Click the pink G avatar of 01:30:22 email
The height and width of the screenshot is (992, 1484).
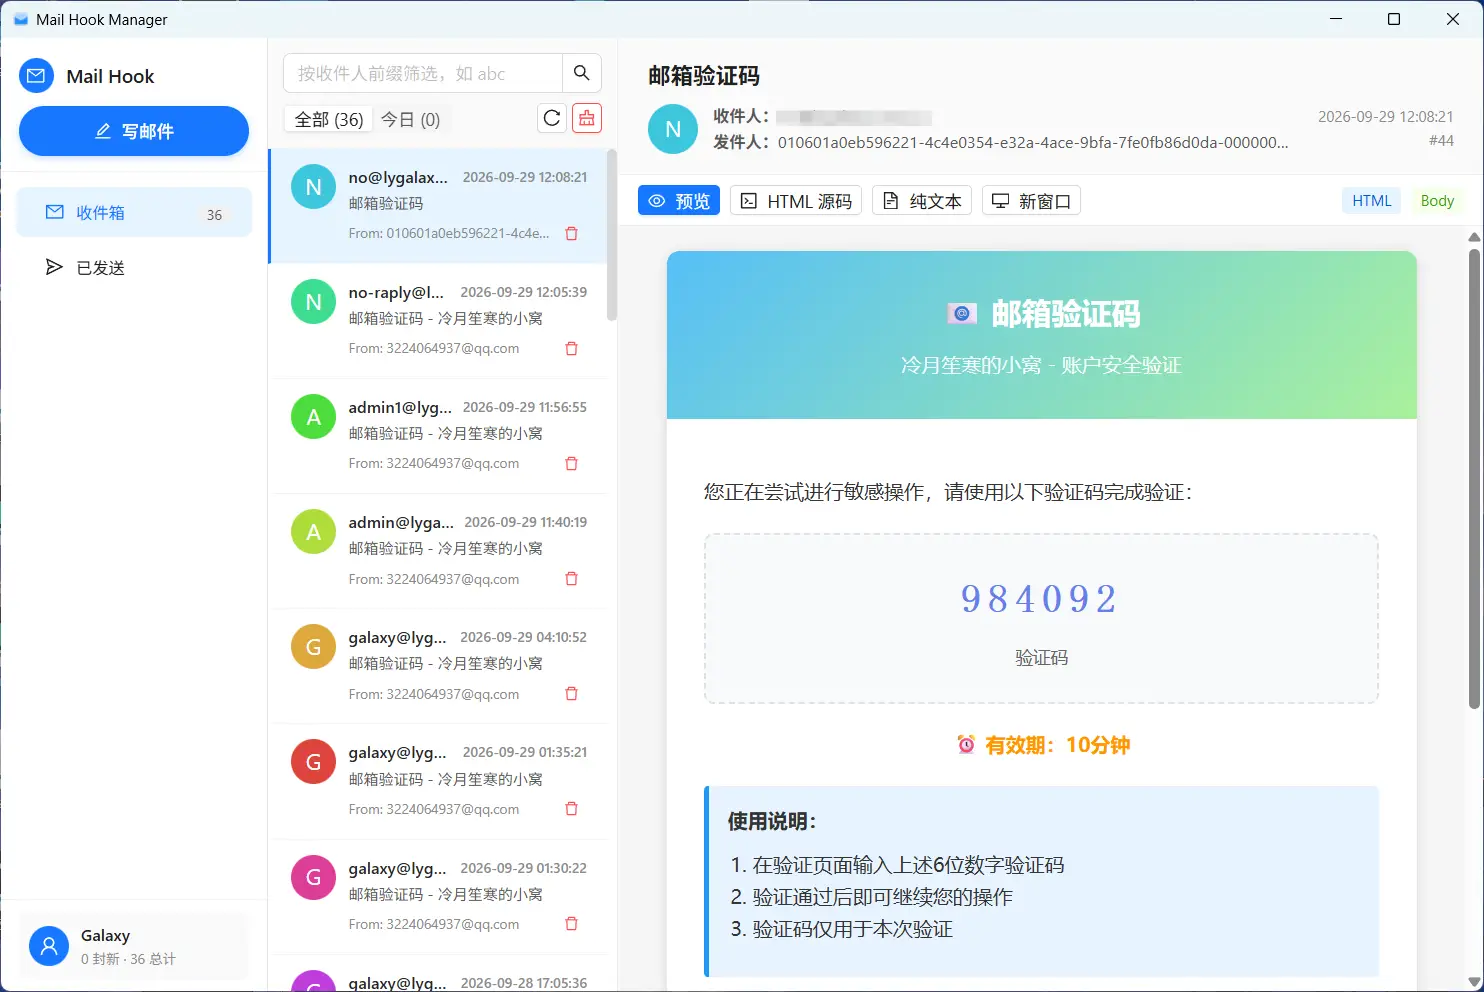(x=313, y=878)
